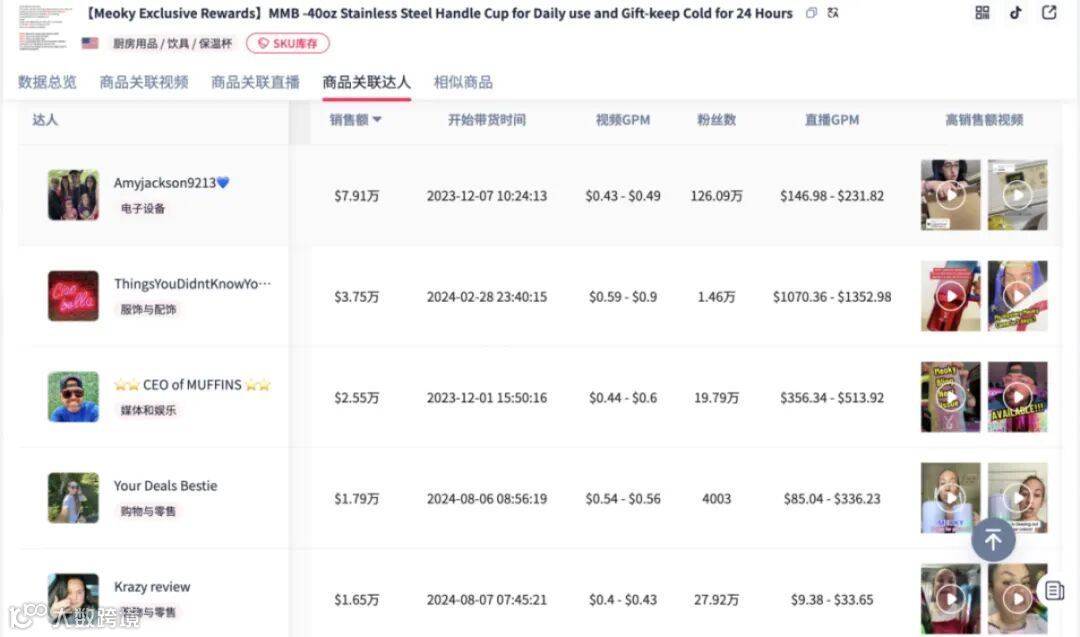
Task: Play CEO of MUFFINS second video
Action: pyautogui.click(x=1017, y=397)
